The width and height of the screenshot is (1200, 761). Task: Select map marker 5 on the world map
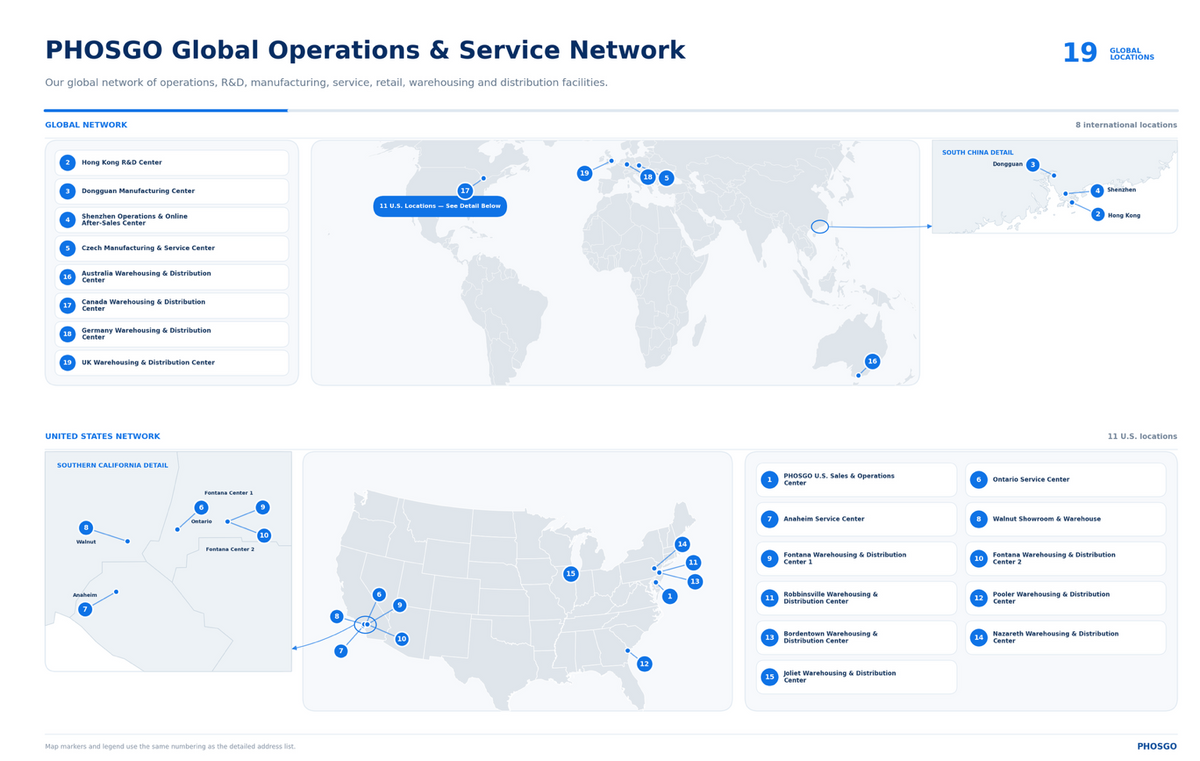pyautogui.click(x=666, y=178)
